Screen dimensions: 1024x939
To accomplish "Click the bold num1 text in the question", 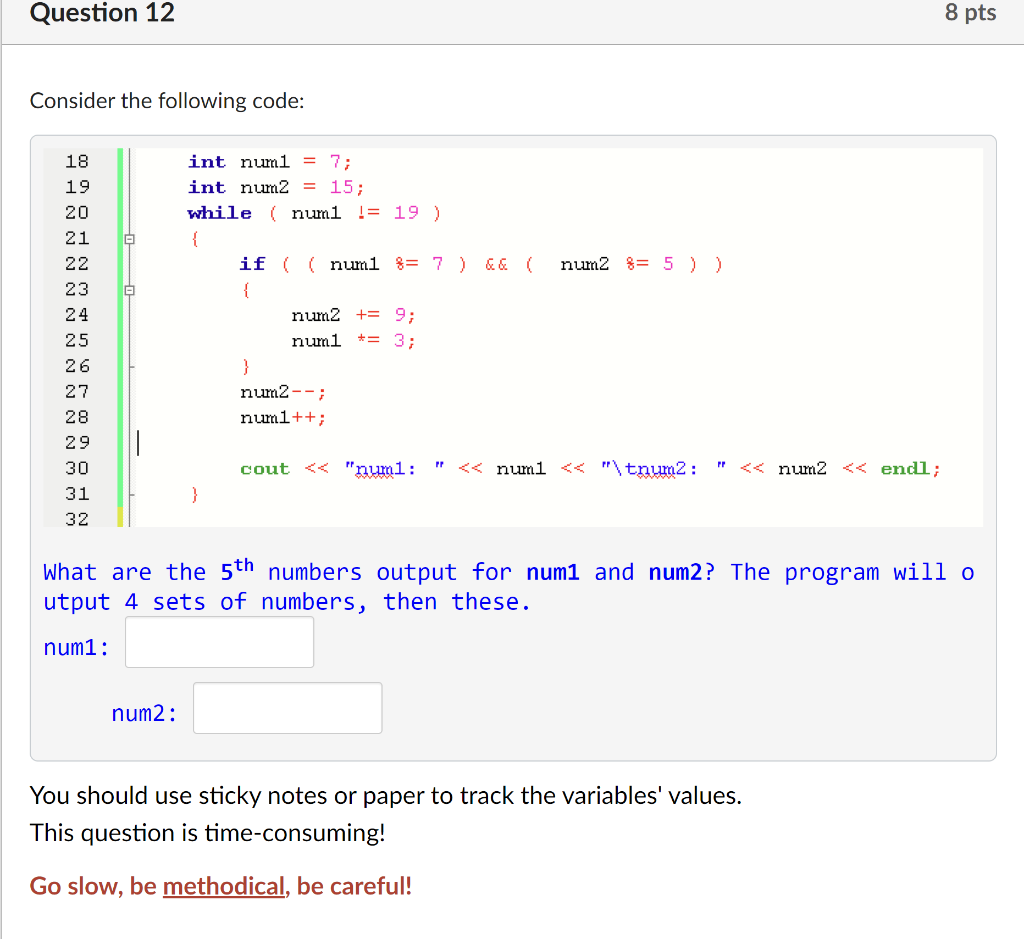I will [553, 572].
